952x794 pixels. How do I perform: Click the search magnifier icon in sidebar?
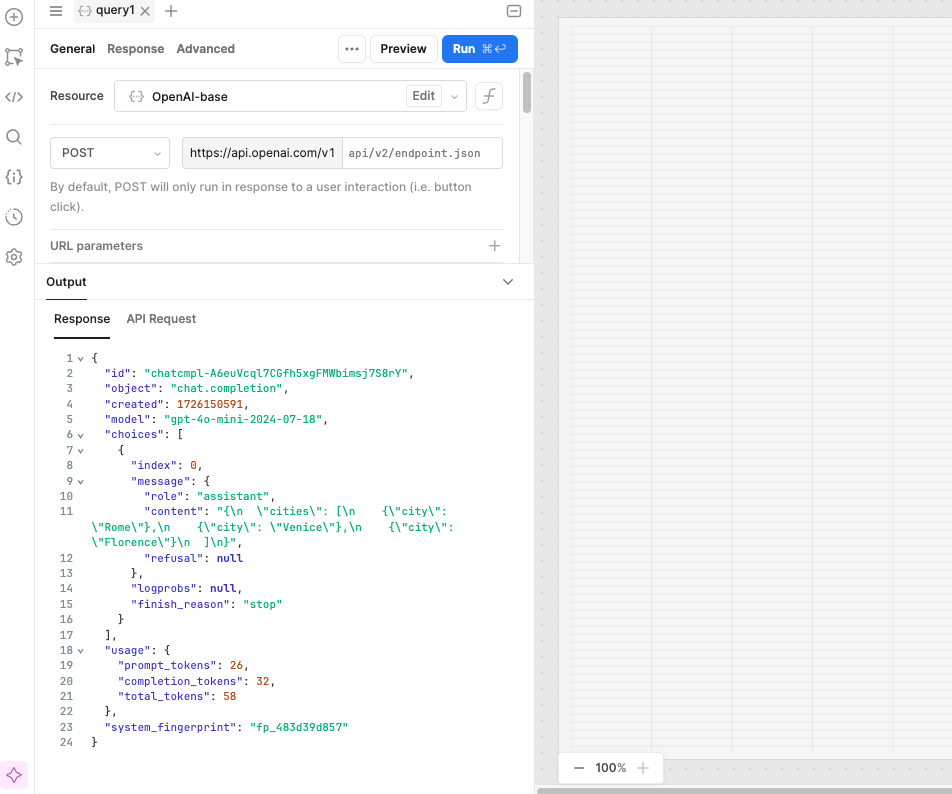pyautogui.click(x=14, y=137)
